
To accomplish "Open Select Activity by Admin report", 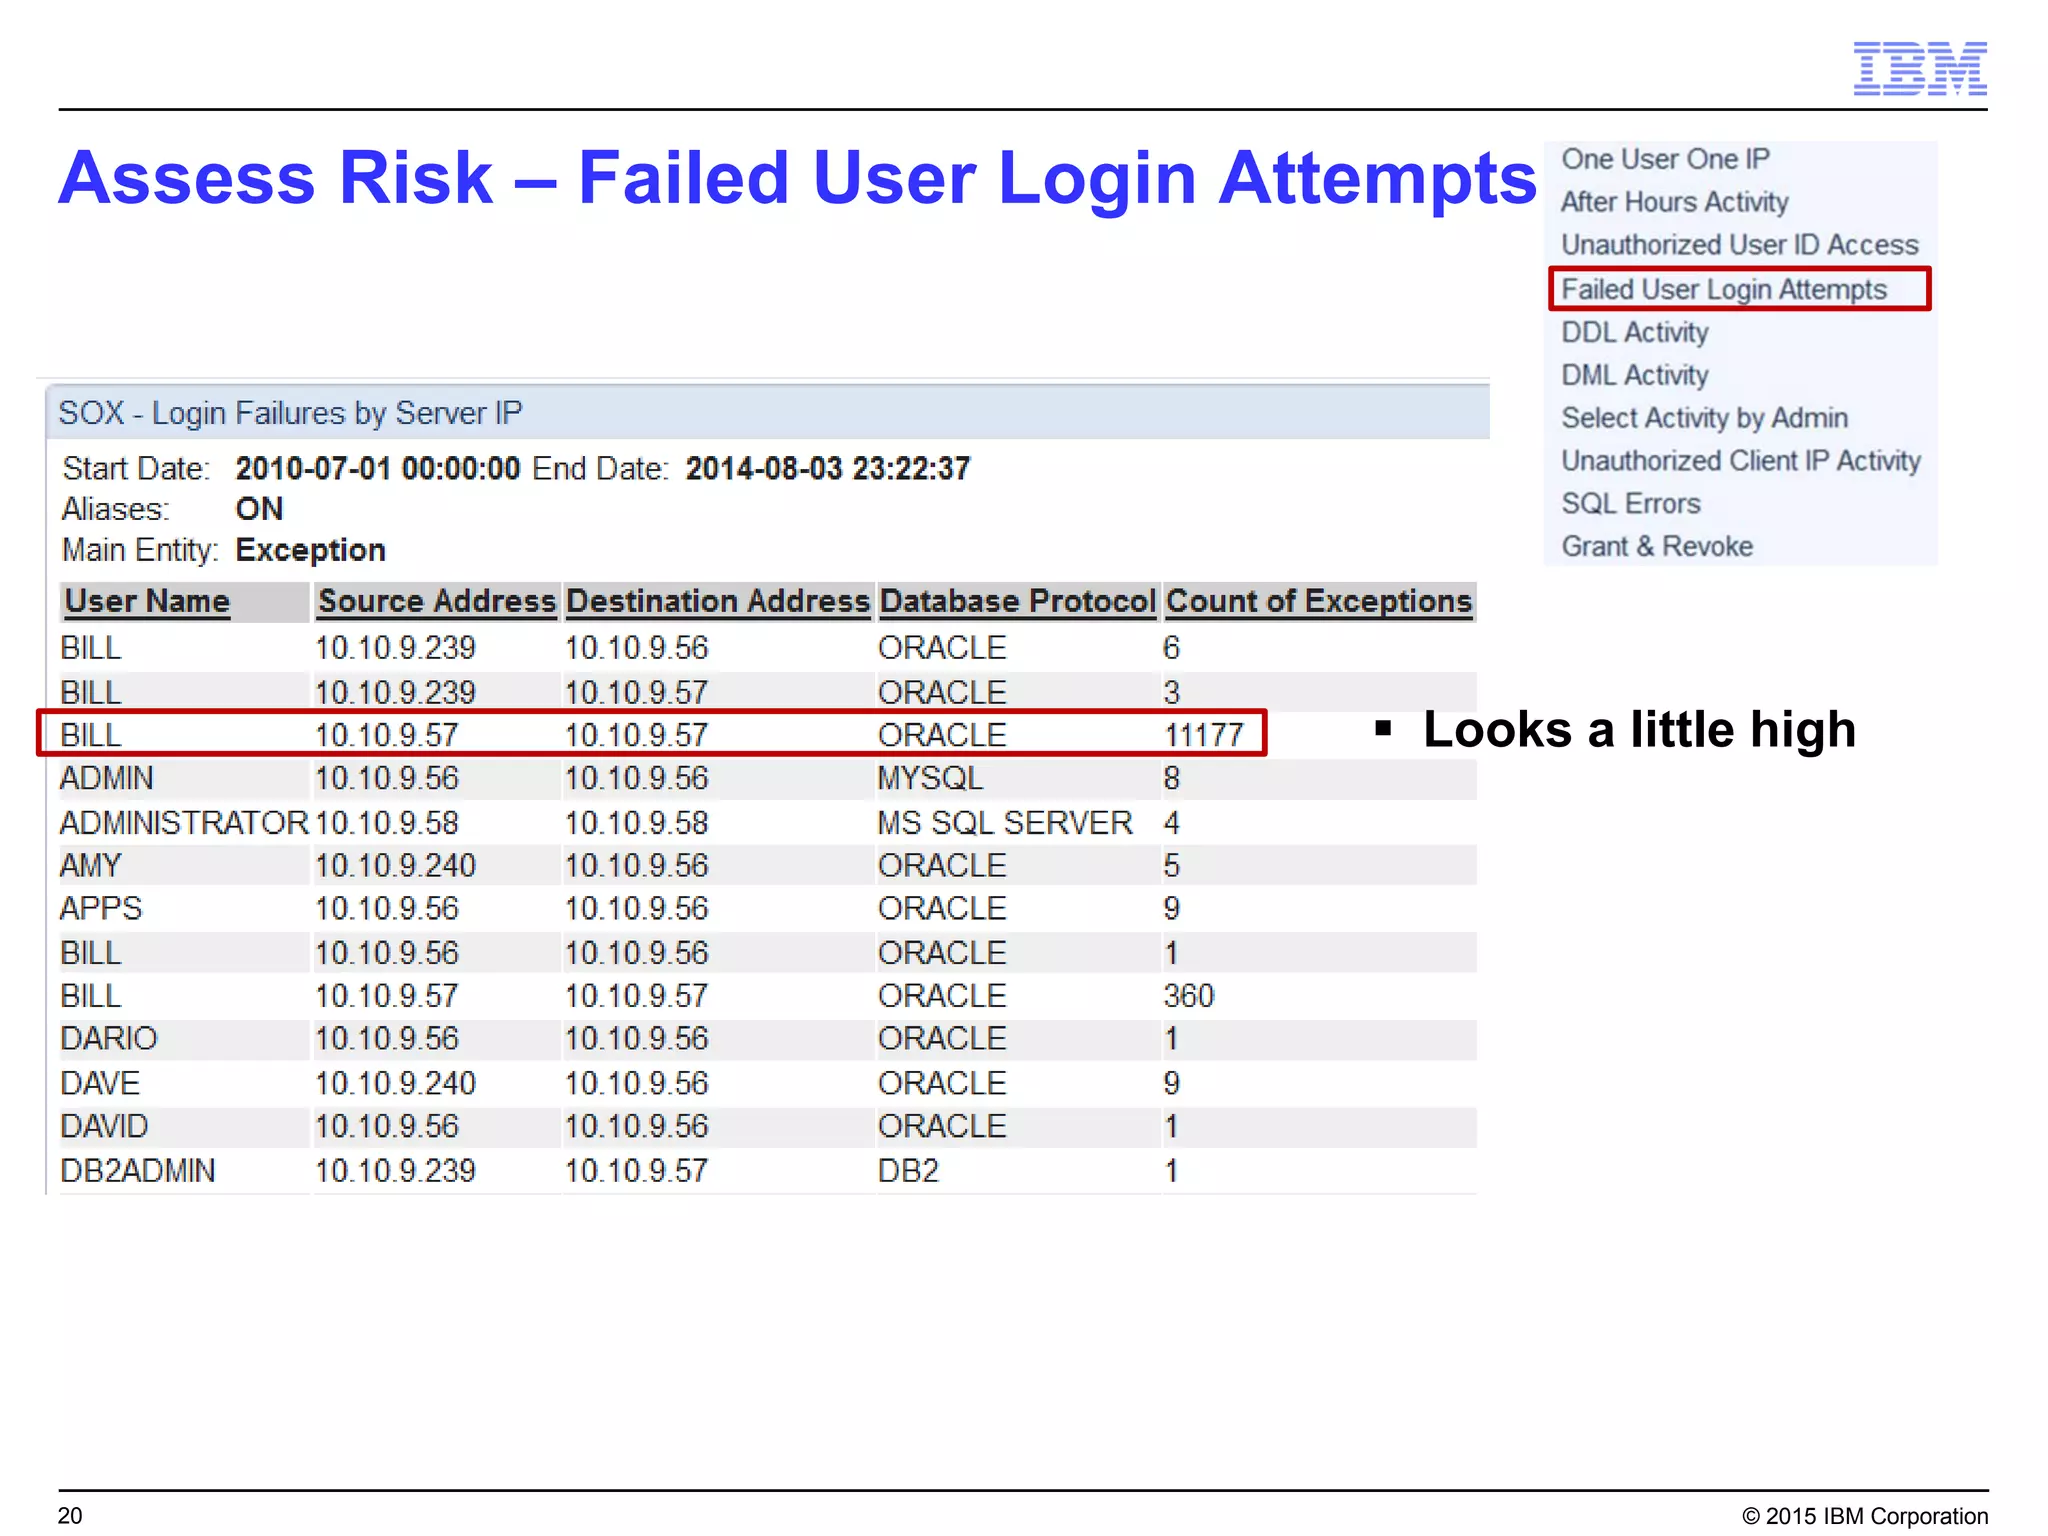I will point(1704,418).
